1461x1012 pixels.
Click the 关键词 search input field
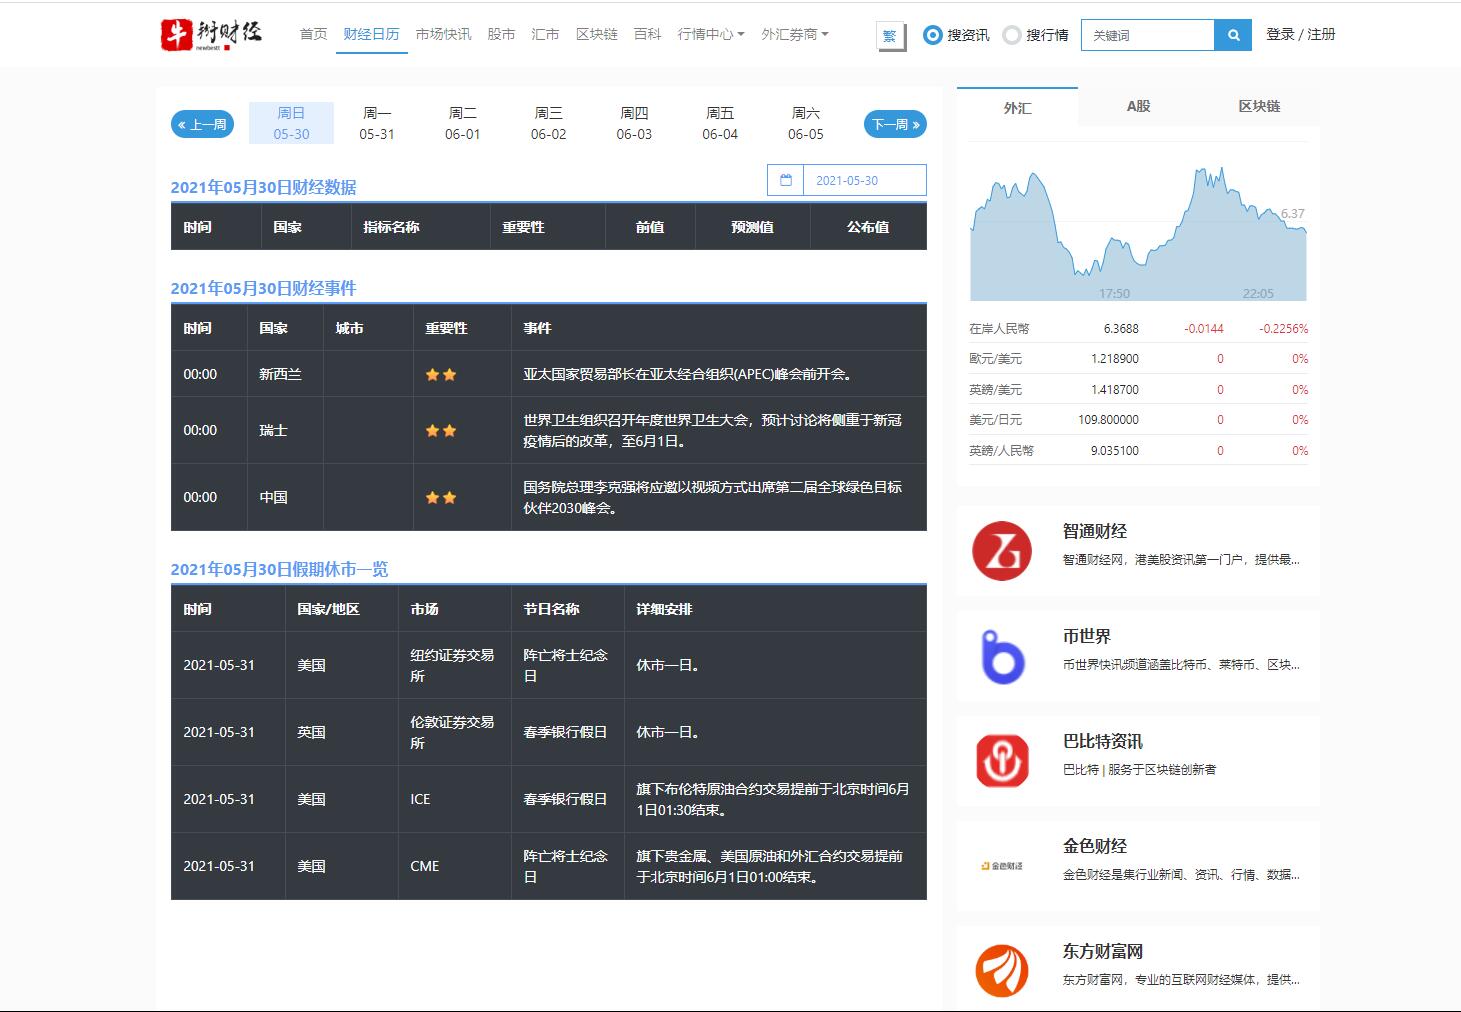[x=1147, y=35]
